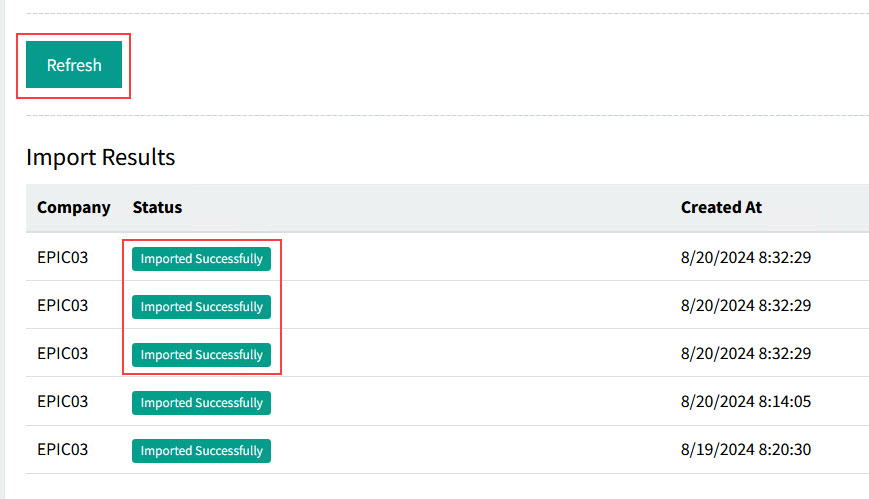Click the 8/19/2024 8:20:30 timestamp

tap(745, 450)
